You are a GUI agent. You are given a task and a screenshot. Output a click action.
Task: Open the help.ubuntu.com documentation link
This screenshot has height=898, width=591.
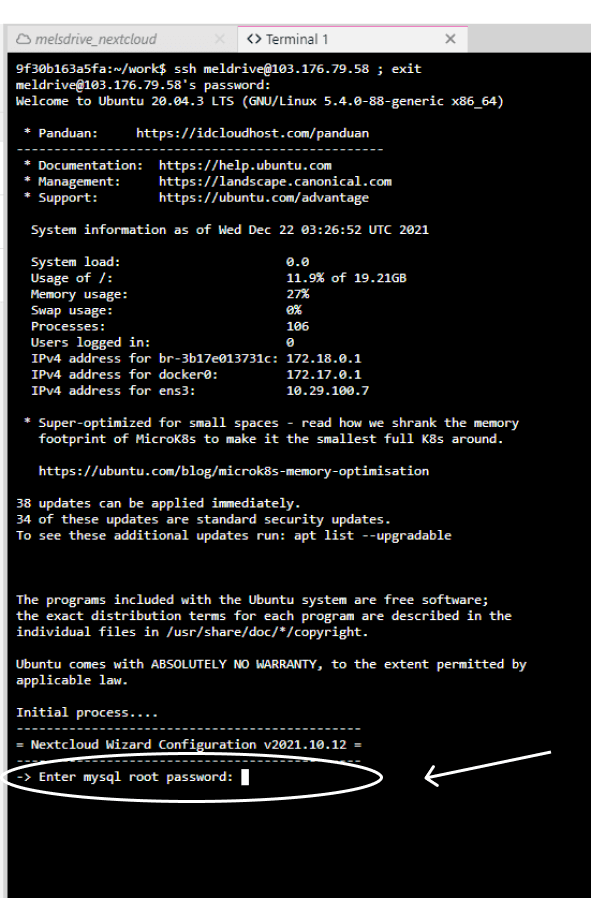coord(245,166)
